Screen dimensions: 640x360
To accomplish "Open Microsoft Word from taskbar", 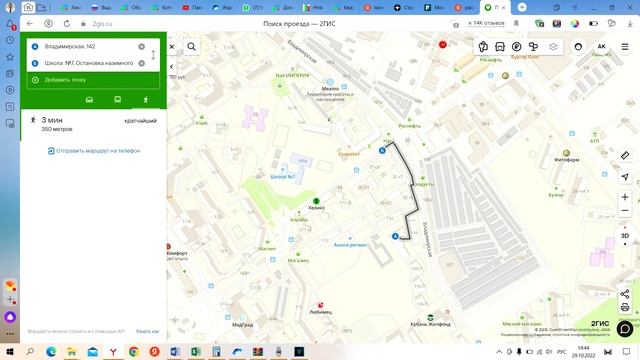I will click(x=175, y=352).
